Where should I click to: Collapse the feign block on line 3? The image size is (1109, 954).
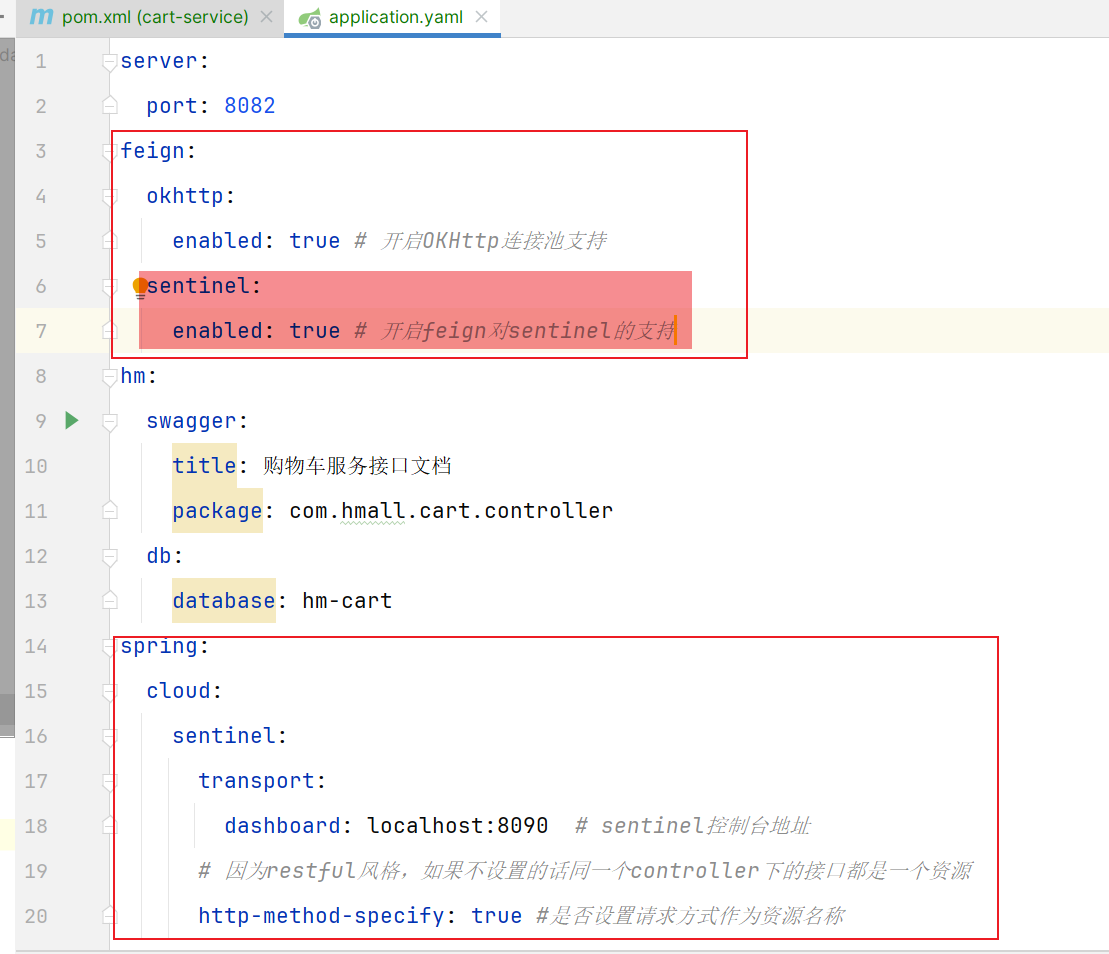click(110, 152)
